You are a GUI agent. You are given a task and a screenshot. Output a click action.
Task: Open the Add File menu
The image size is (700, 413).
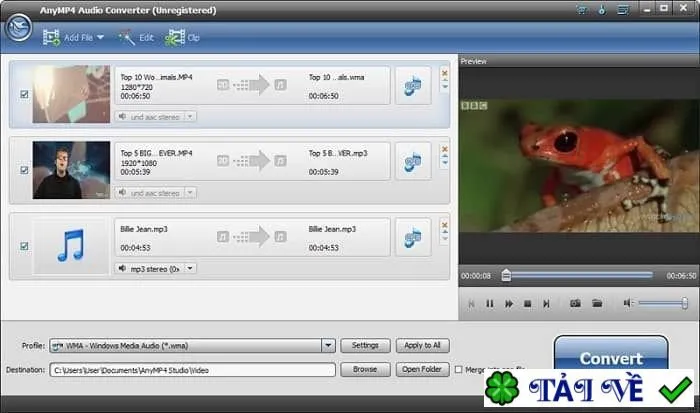point(74,38)
